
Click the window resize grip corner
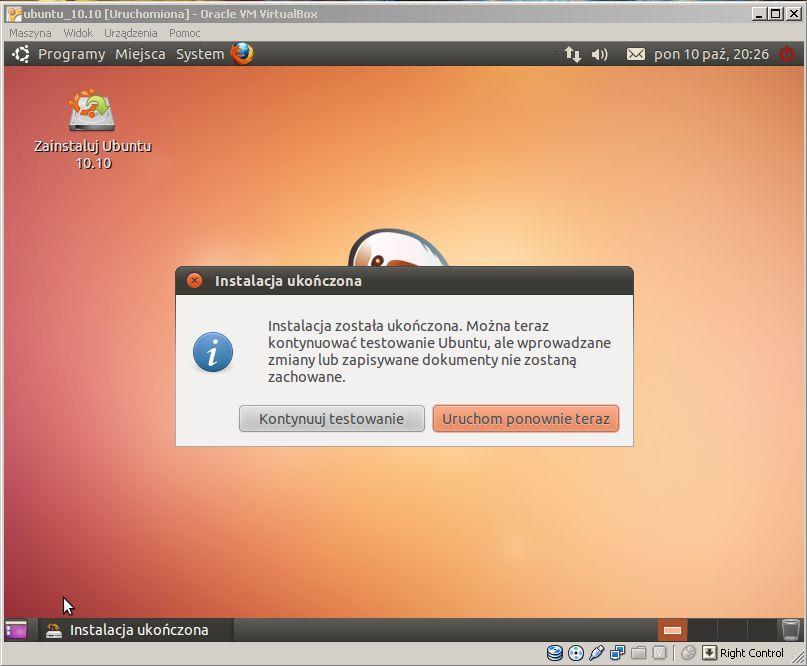[798, 655]
